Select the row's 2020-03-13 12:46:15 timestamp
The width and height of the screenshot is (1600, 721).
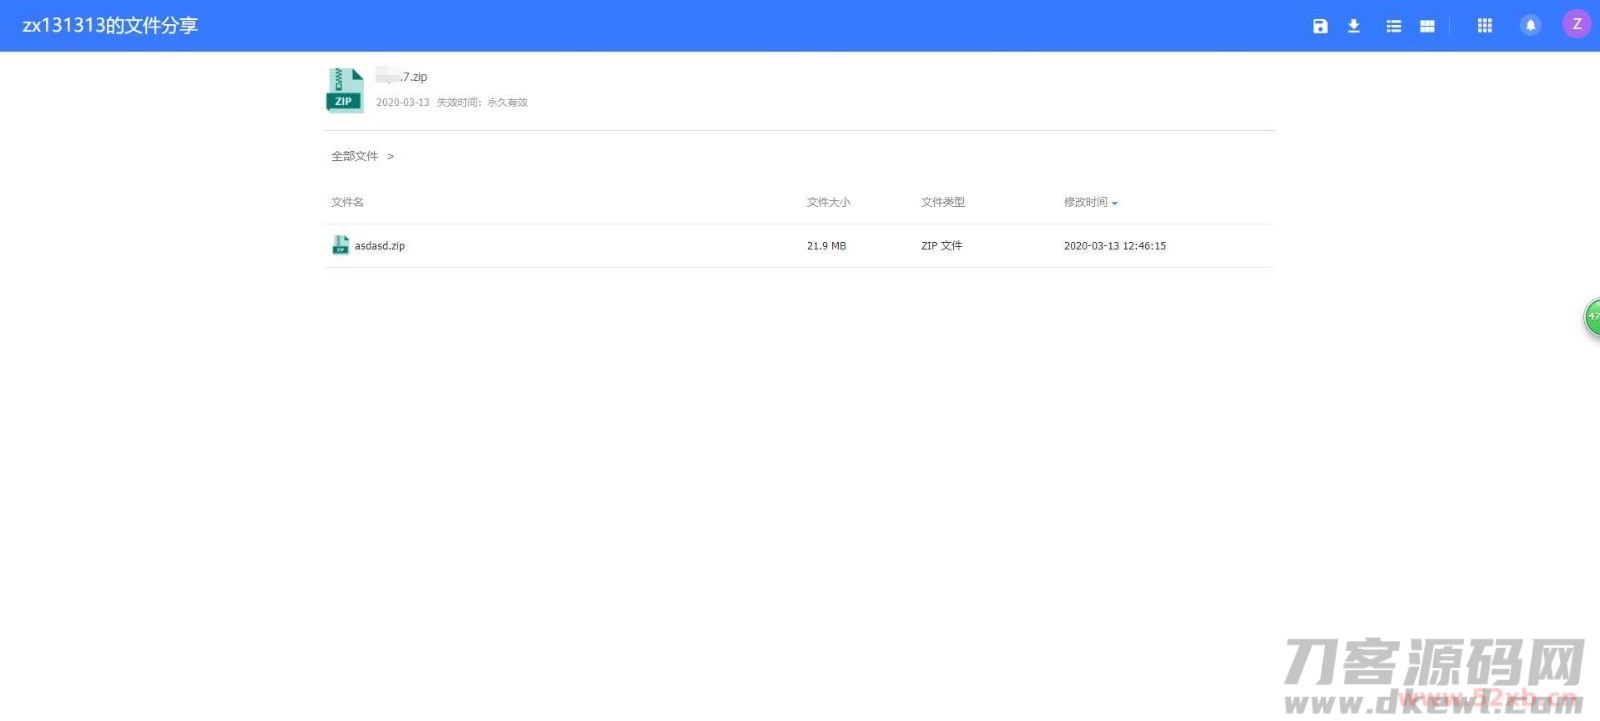coord(1114,246)
